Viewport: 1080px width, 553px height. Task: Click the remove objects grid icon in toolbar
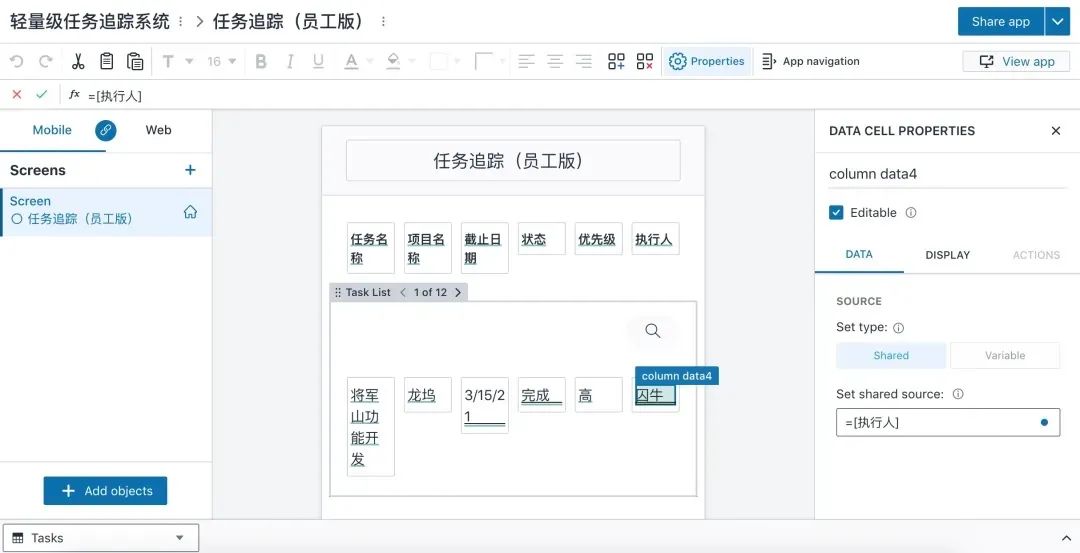645,61
